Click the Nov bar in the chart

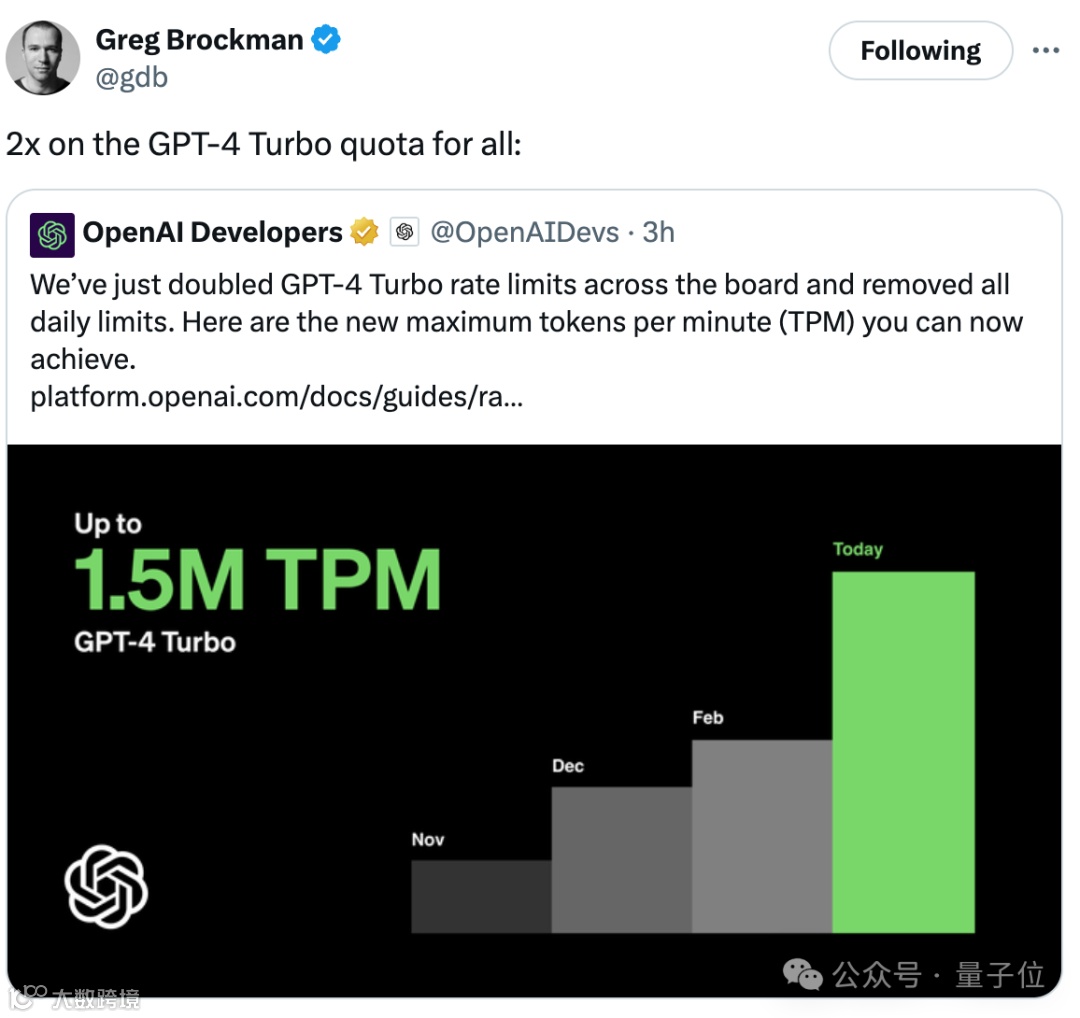point(480,896)
